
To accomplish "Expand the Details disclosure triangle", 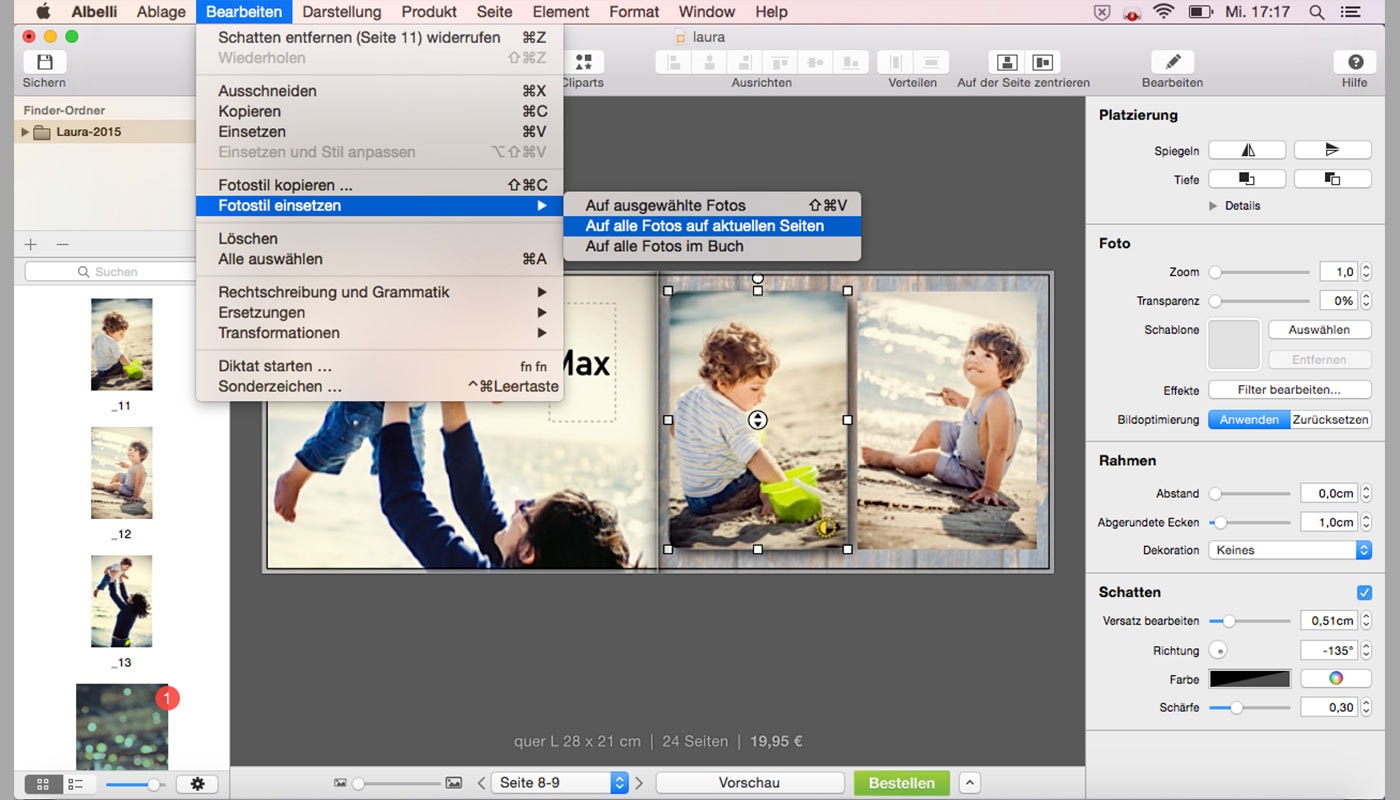I will click(x=1213, y=206).
